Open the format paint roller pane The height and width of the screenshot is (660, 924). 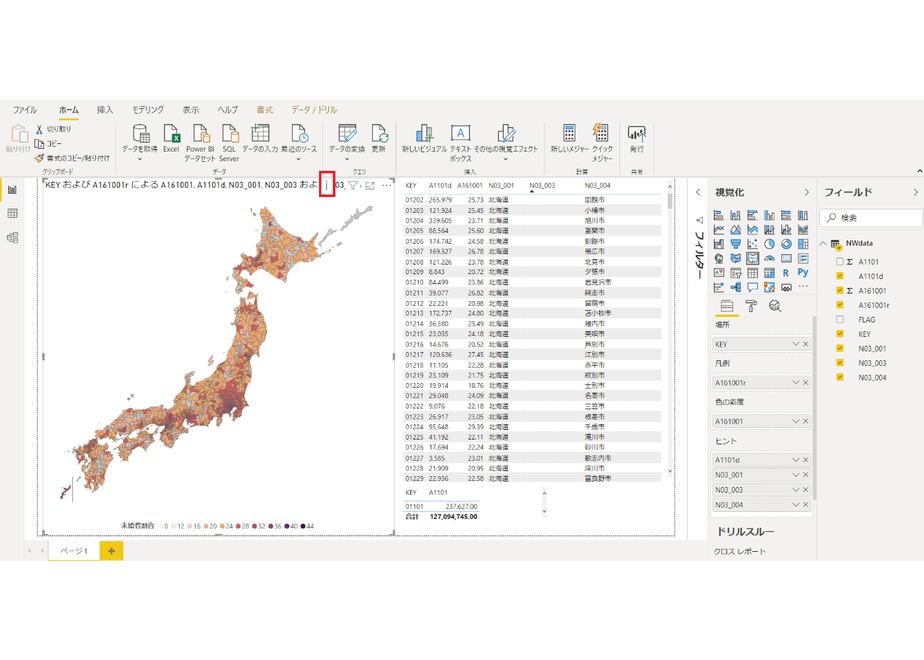[751, 306]
